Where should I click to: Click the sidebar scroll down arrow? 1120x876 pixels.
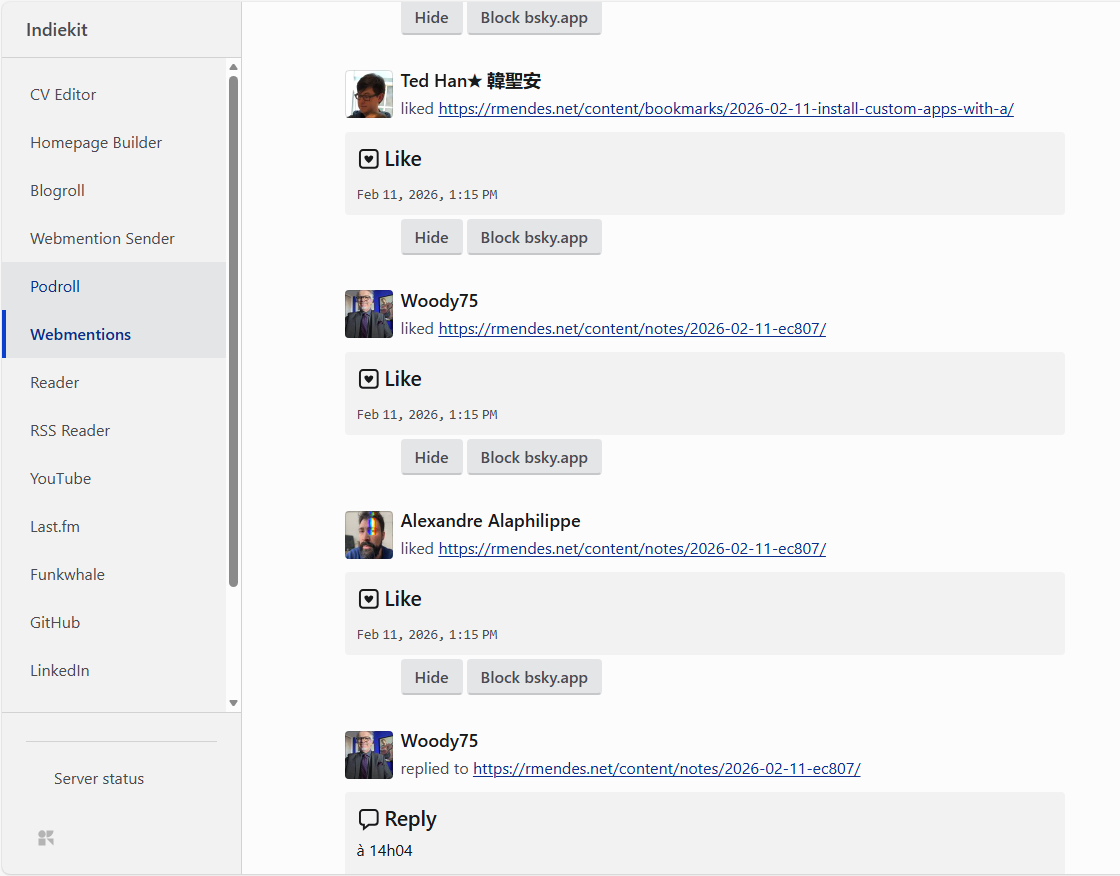[234, 703]
